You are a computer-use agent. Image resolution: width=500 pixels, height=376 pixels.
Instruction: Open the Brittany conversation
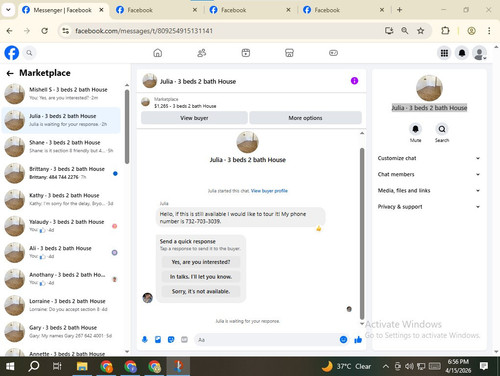point(61,173)
